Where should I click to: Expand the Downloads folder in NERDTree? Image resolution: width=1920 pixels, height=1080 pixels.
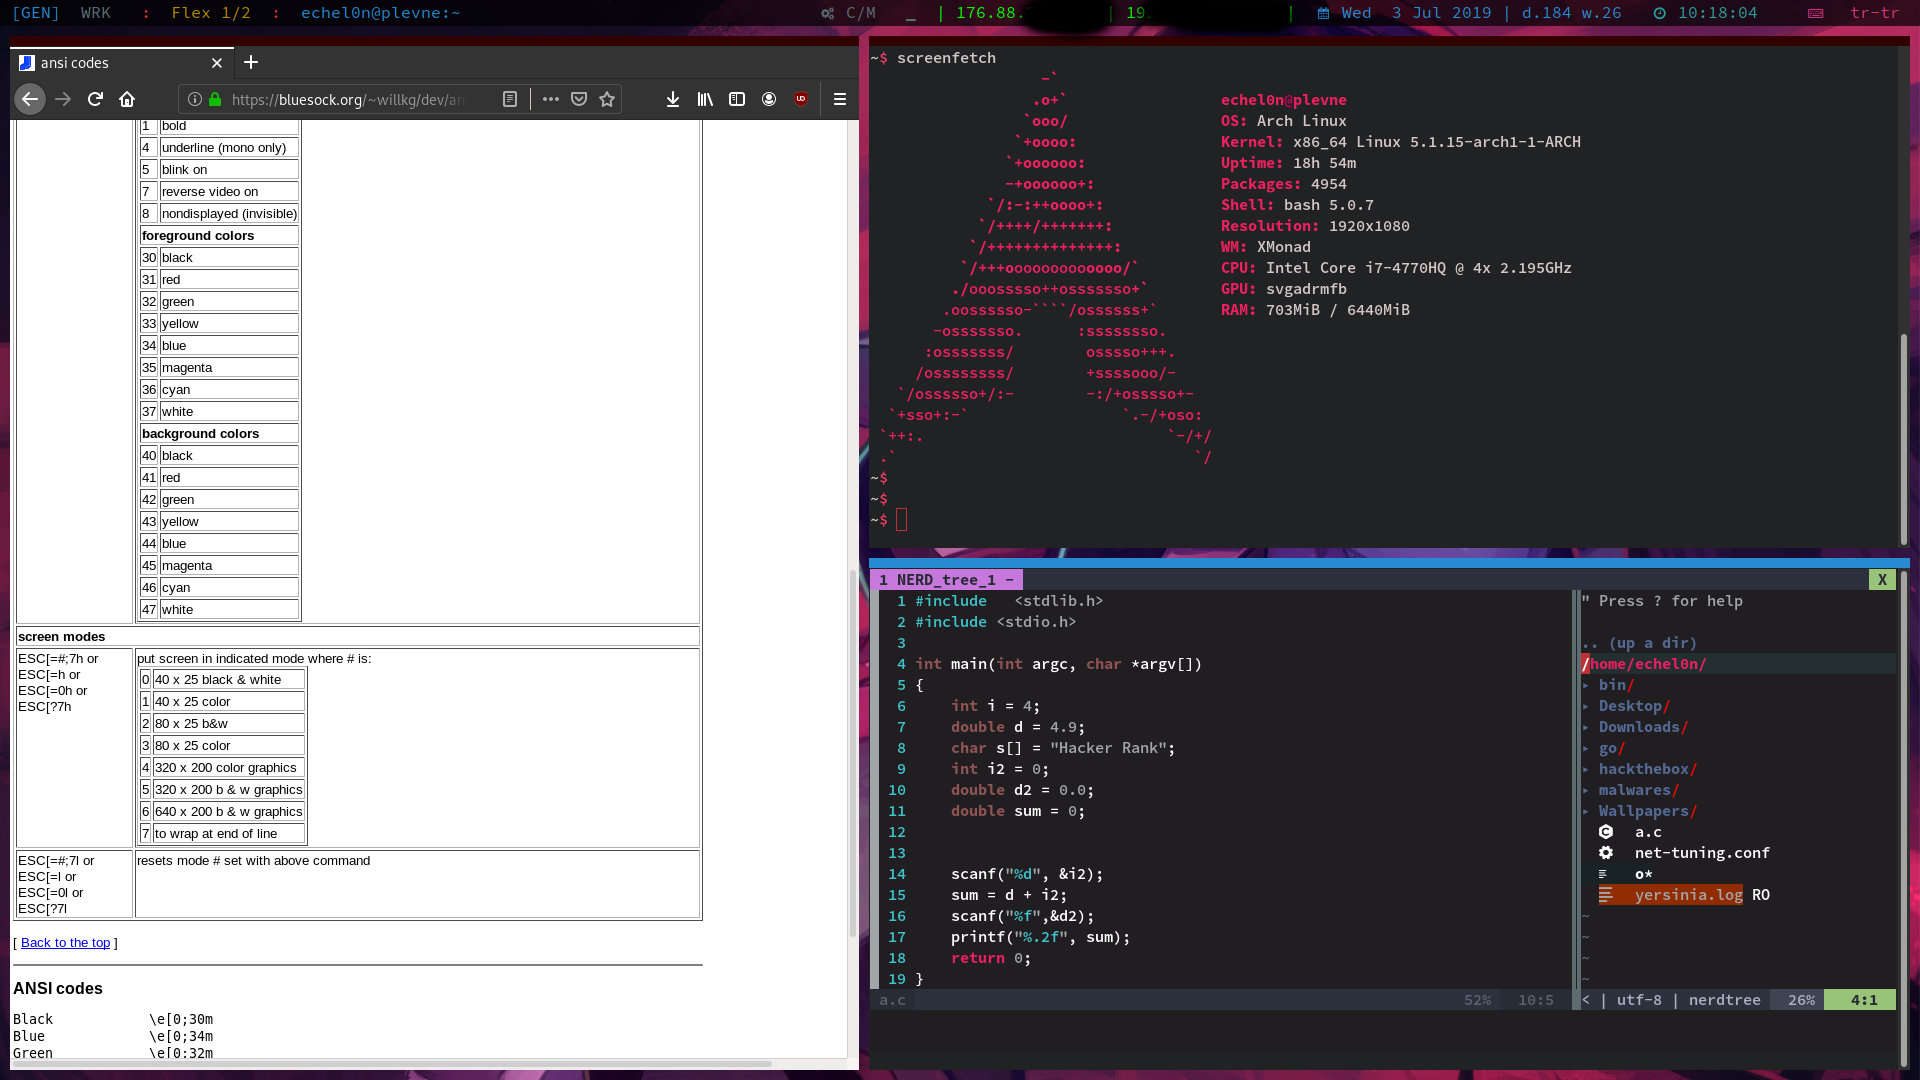tap(1638, 727)
